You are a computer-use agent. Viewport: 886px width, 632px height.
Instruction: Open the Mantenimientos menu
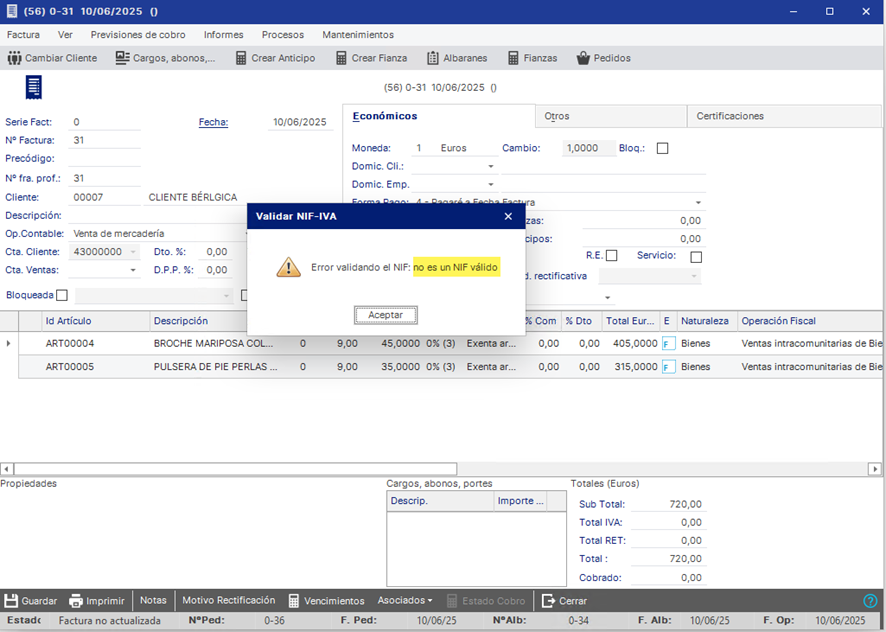click(358, 34)
